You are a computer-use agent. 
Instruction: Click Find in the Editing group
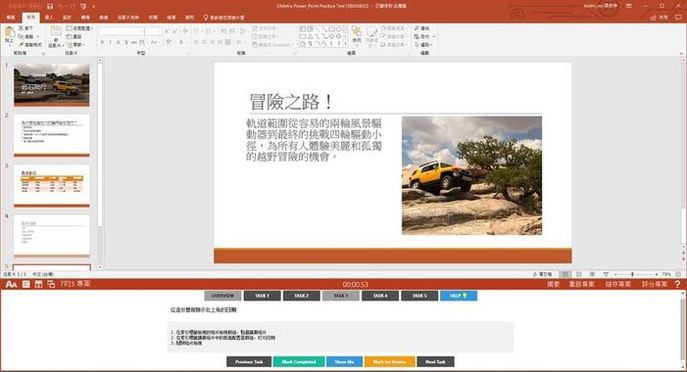(422, 28)
